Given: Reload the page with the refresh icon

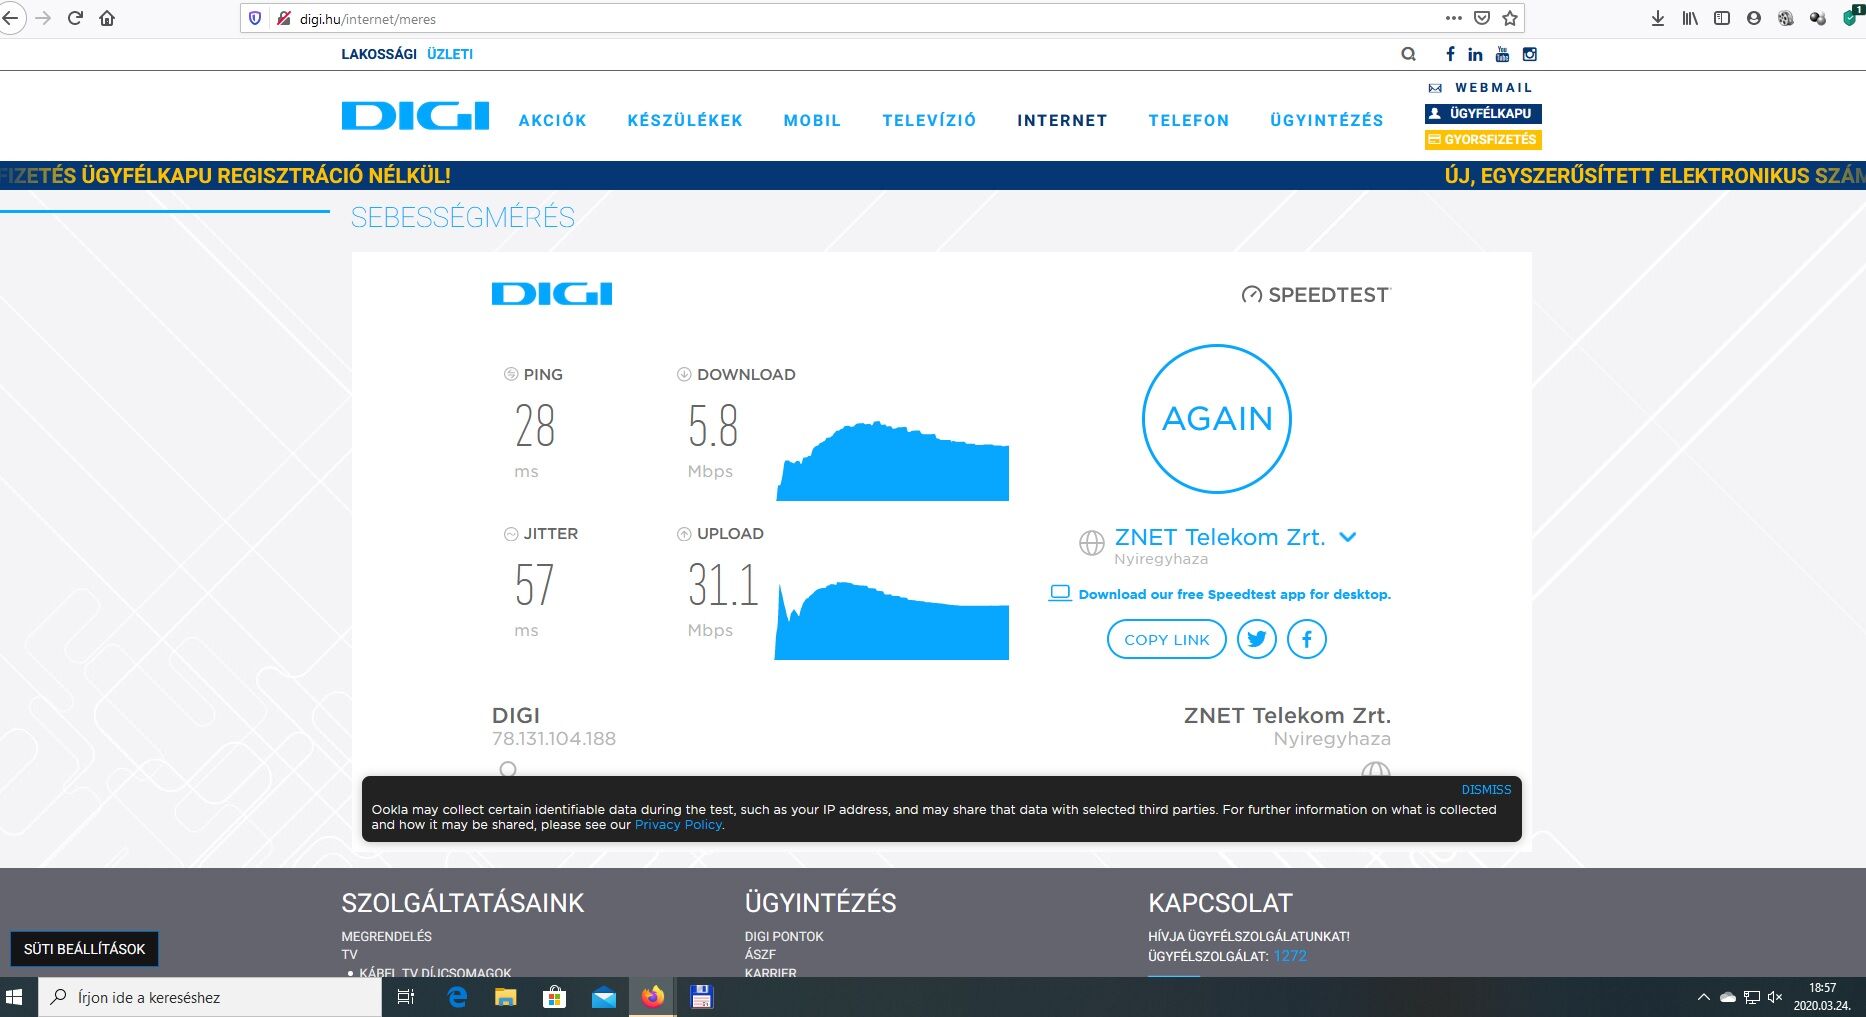Looking at the screenshot, I should point(75,18).
